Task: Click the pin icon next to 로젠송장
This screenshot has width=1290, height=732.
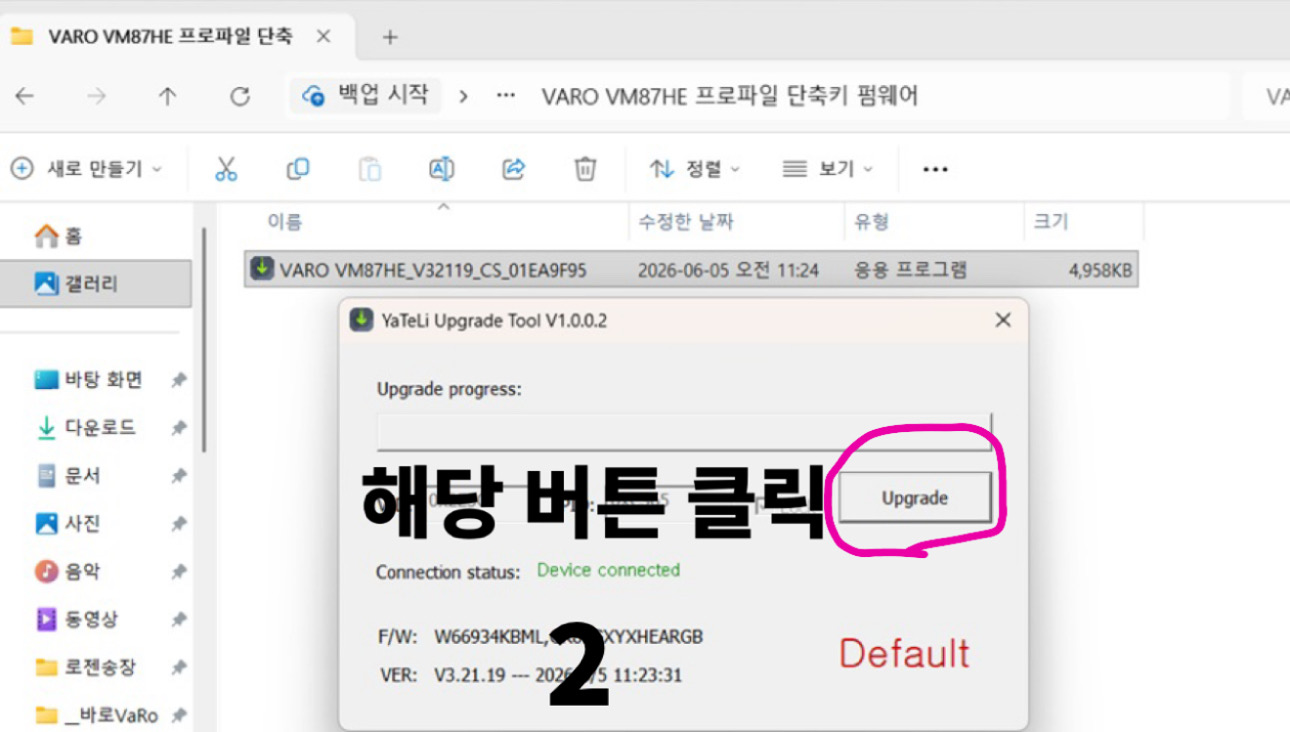Action: click(x=179, y=667)
